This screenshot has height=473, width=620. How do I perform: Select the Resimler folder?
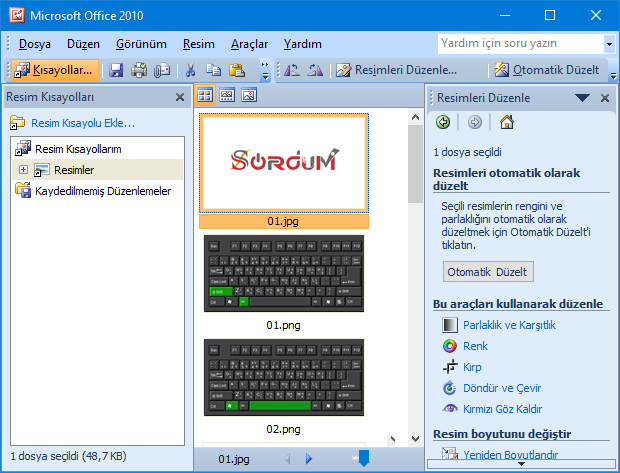(74, 170)
